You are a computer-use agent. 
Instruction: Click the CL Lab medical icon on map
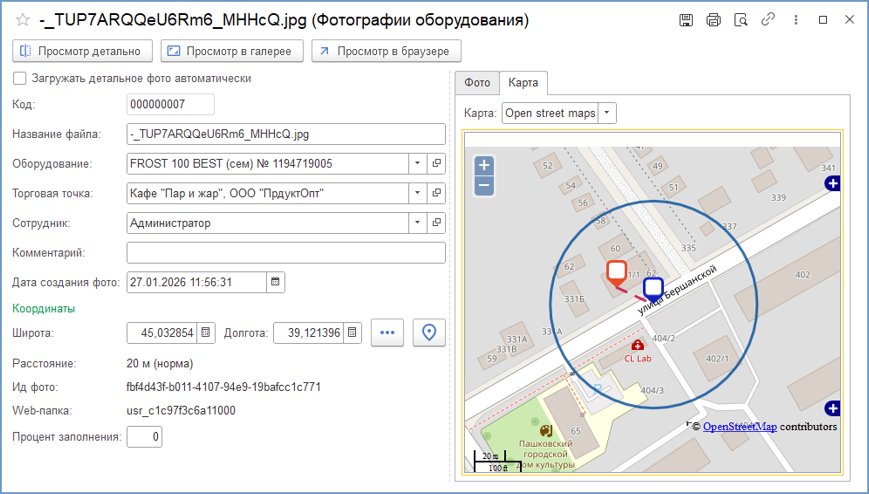637,345
